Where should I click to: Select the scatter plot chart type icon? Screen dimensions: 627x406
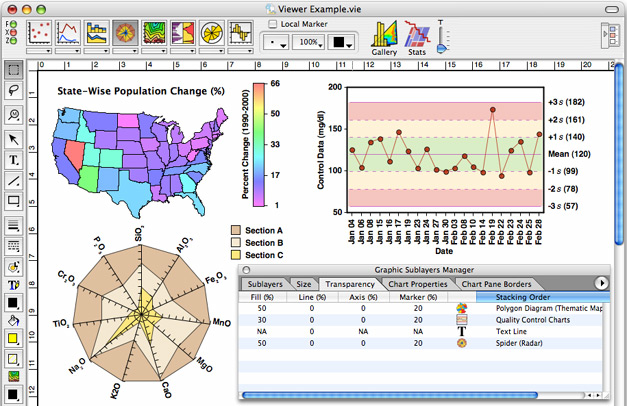pyautogui.click(x=39, y=33)
